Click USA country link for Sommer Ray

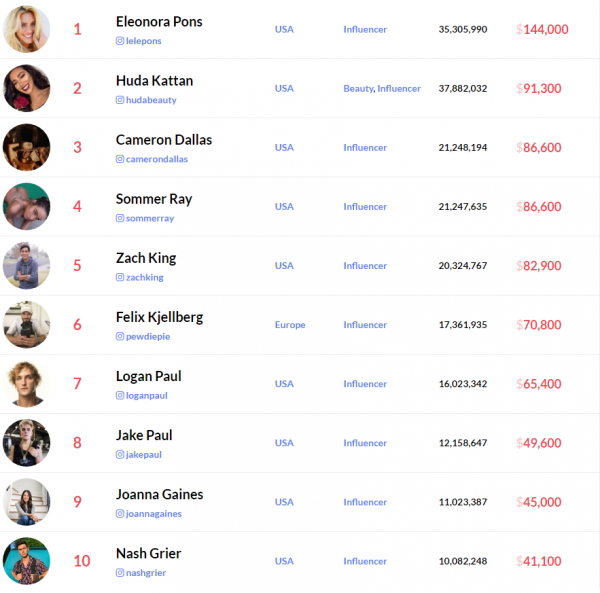pos(284,207)
